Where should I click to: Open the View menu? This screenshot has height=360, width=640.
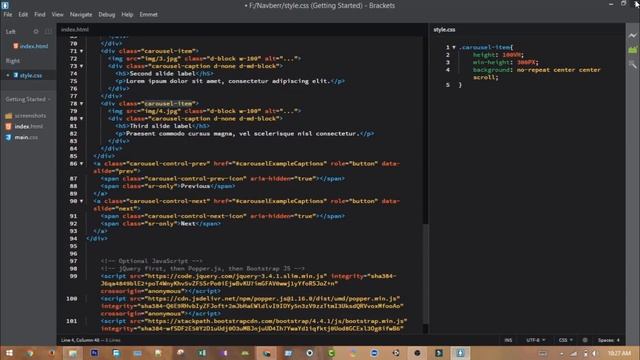(57, 14)
